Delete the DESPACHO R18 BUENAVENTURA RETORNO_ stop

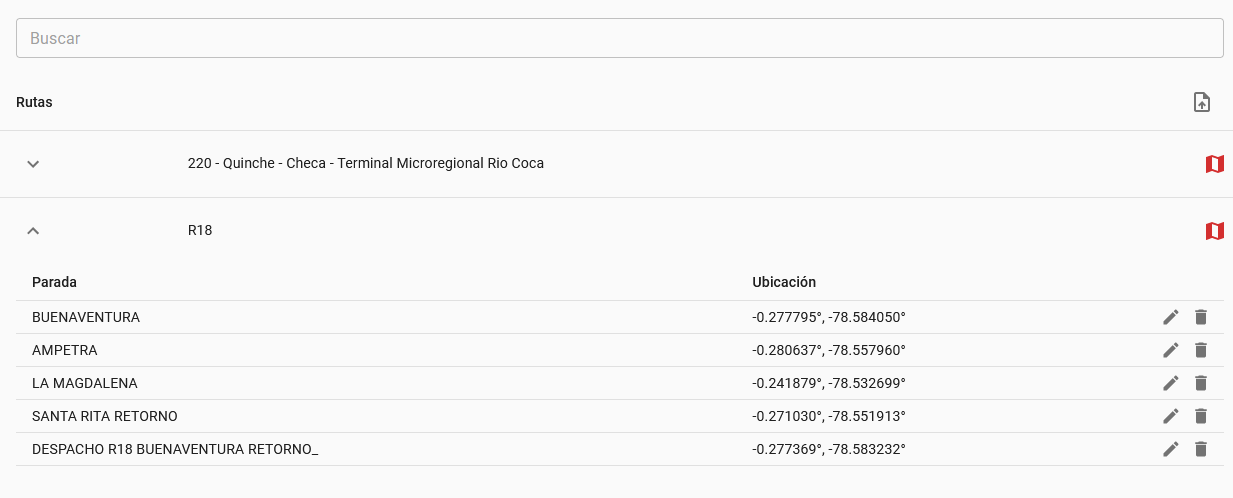coord(1201,449)
